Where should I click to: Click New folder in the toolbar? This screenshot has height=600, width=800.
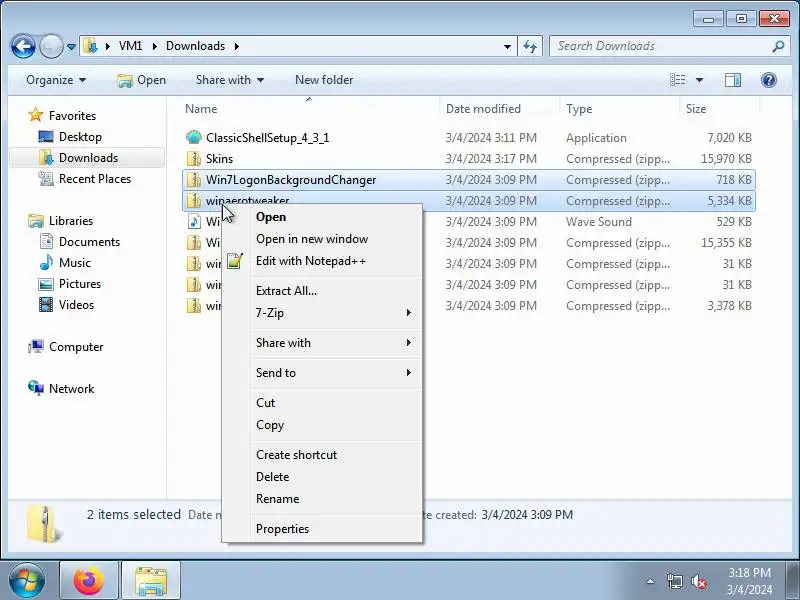click(324, 80)
